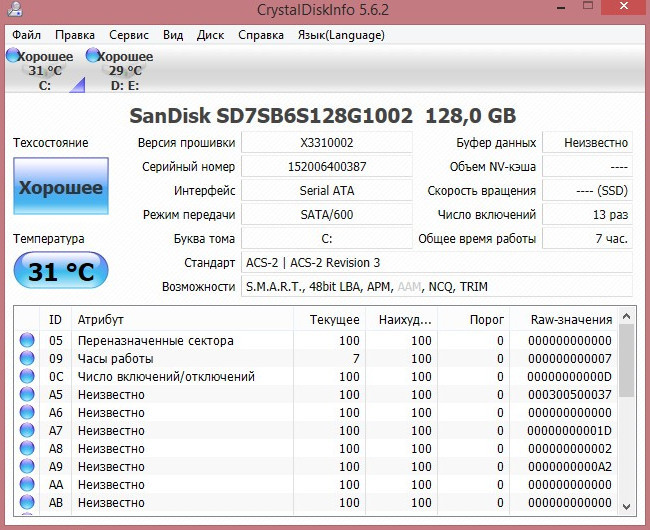650x530 pixels.
Task: Click the scroll up arrow of attribute list
Action: [627, 317]
